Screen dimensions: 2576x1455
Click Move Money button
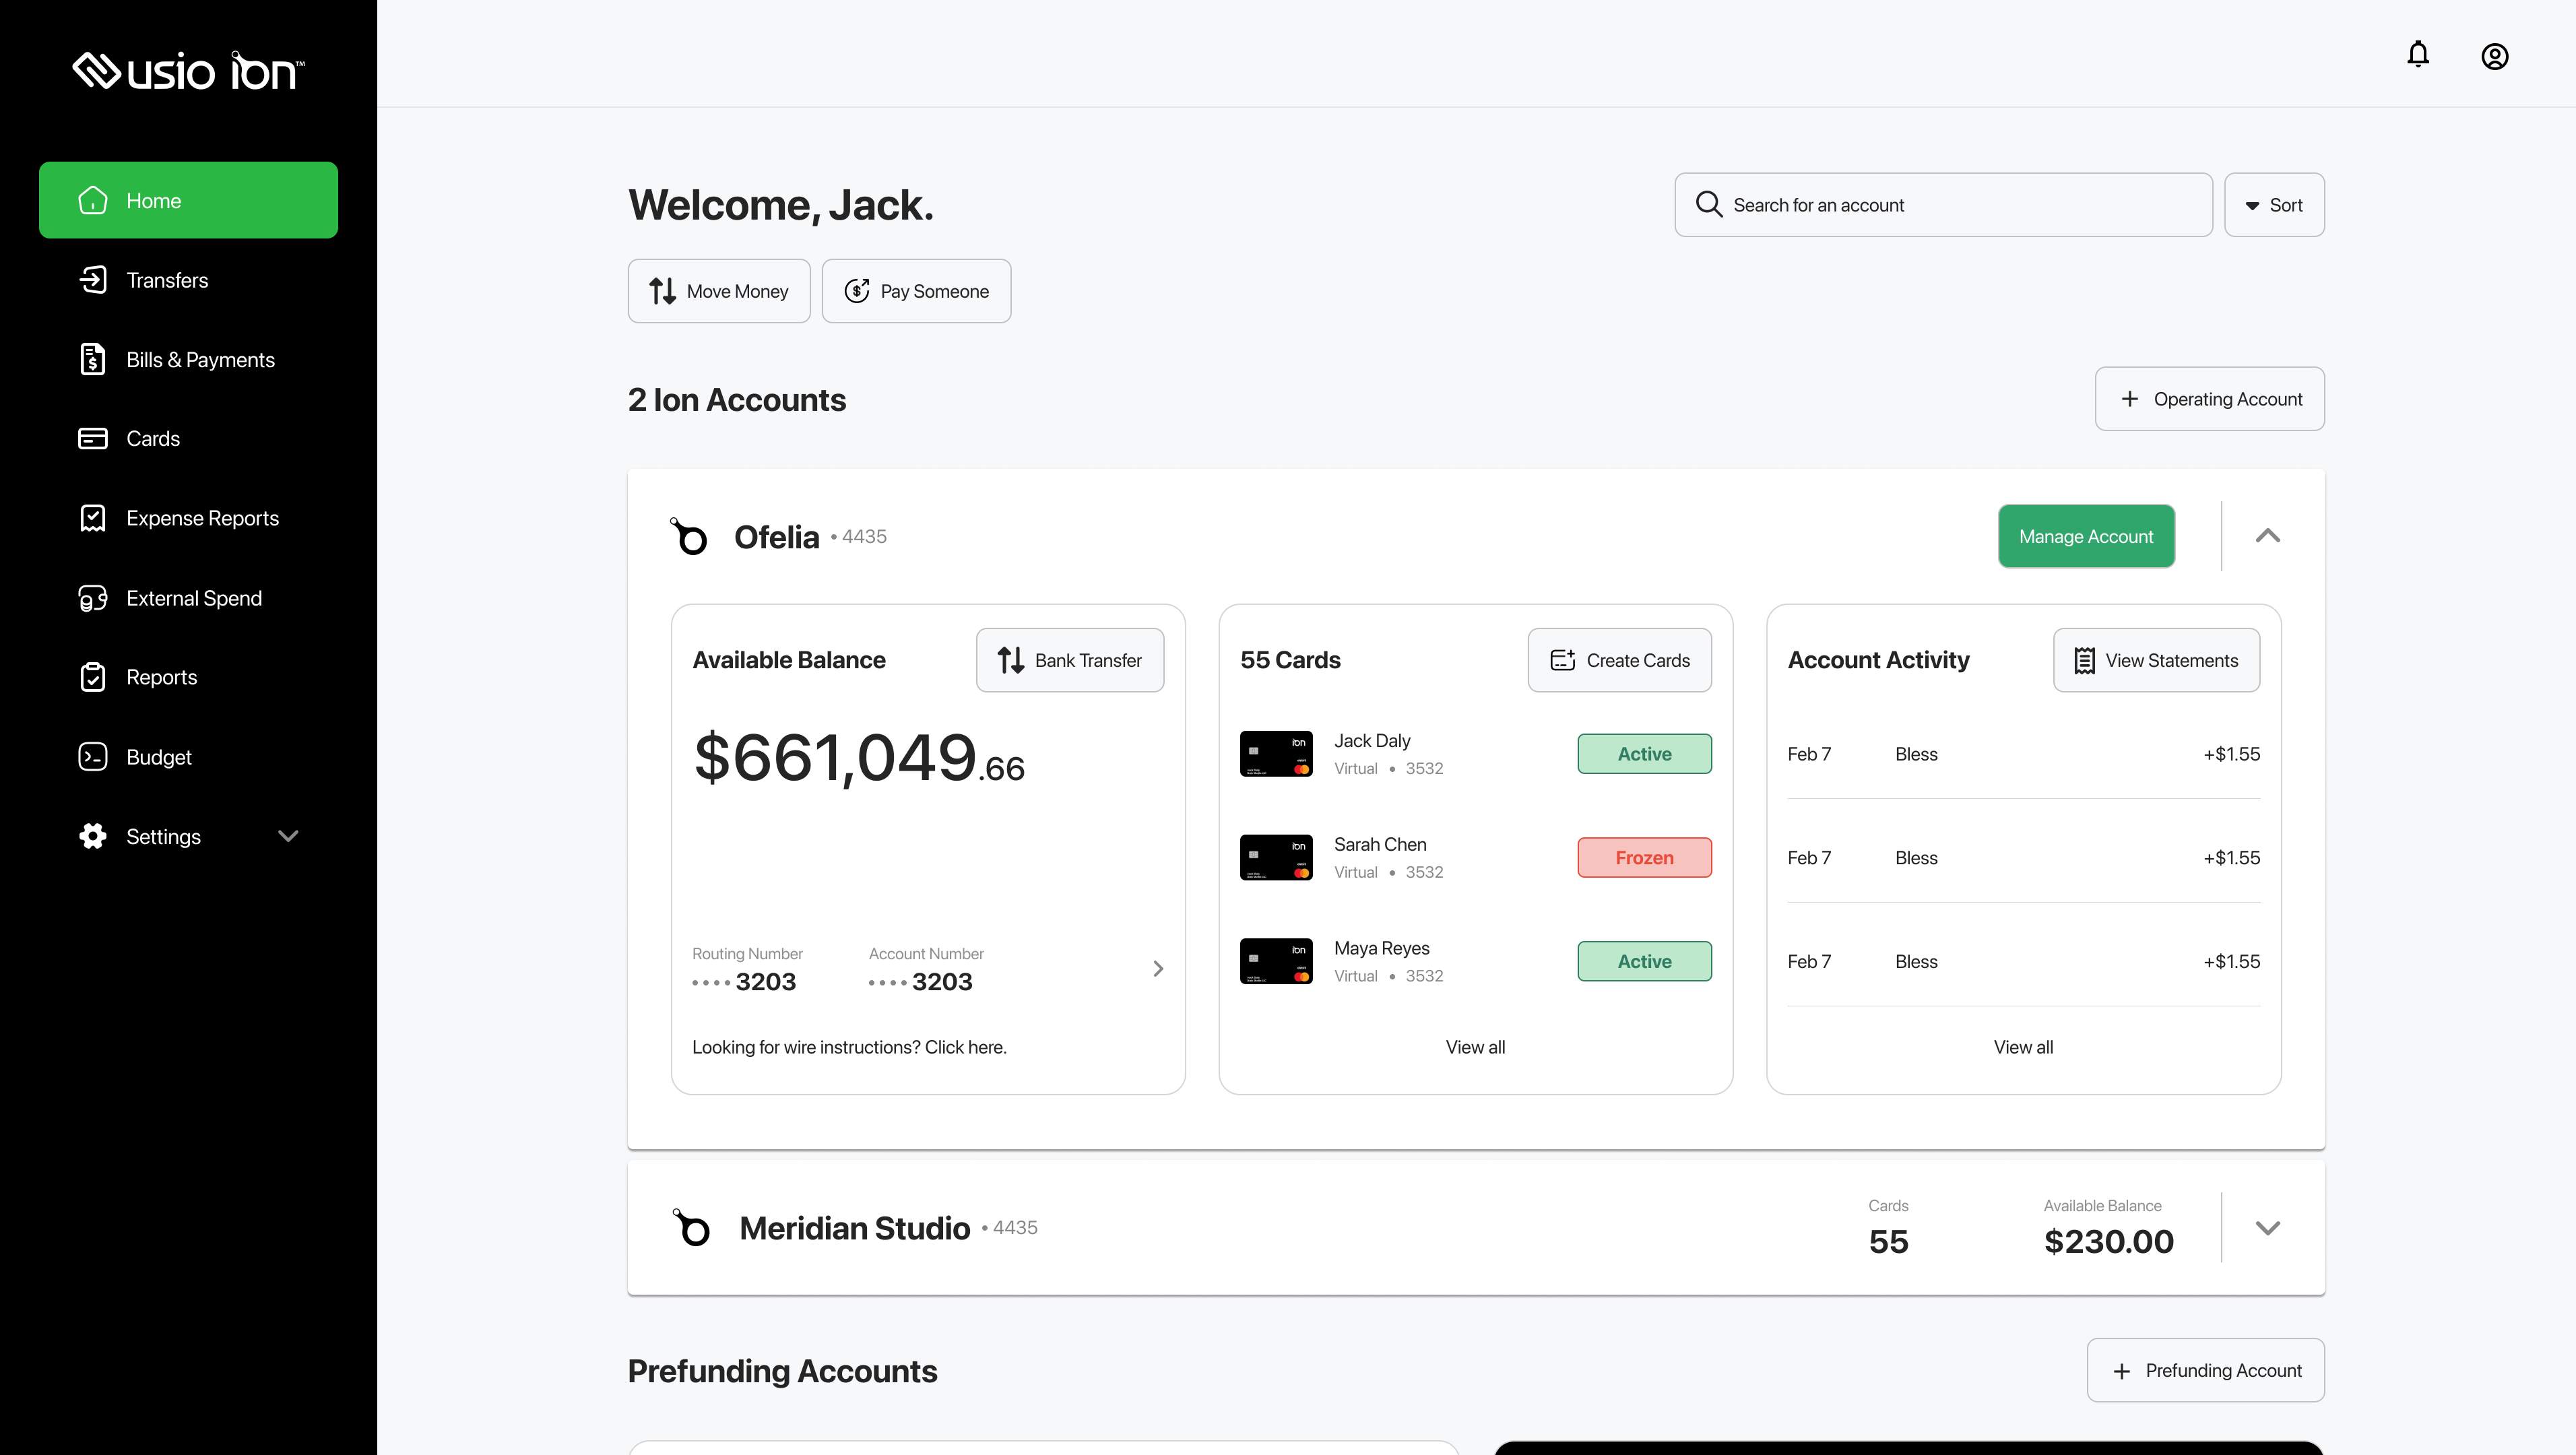click(719, 291)
